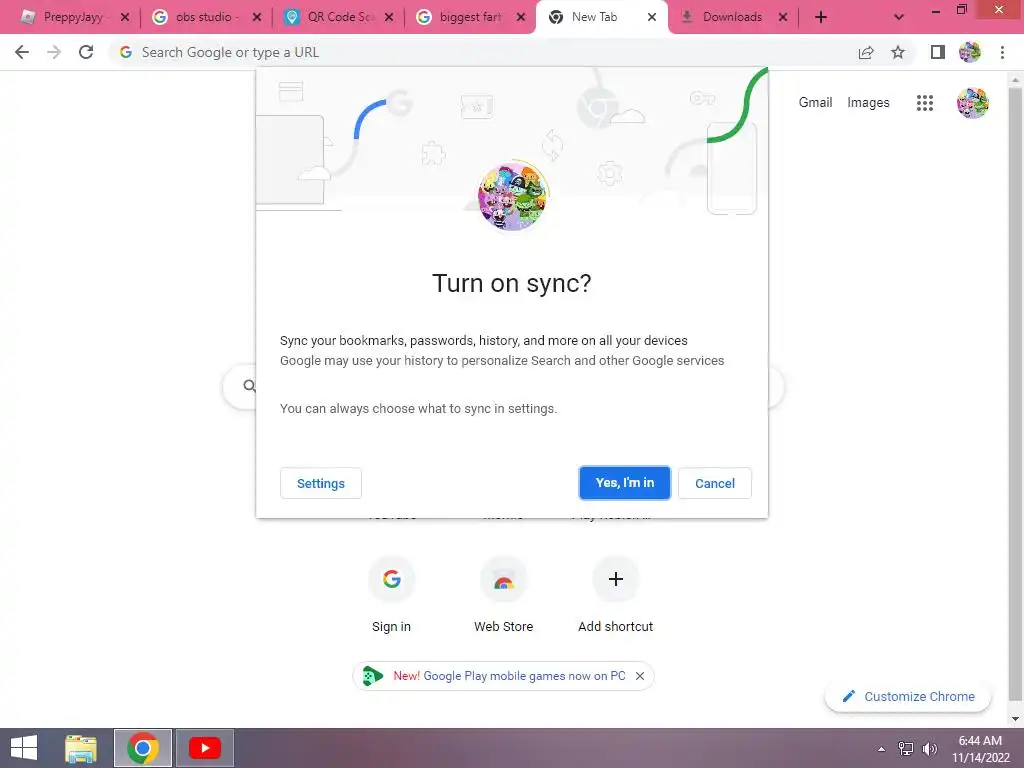
Task: Close the Downloads tab
Action: coord(782,17)
